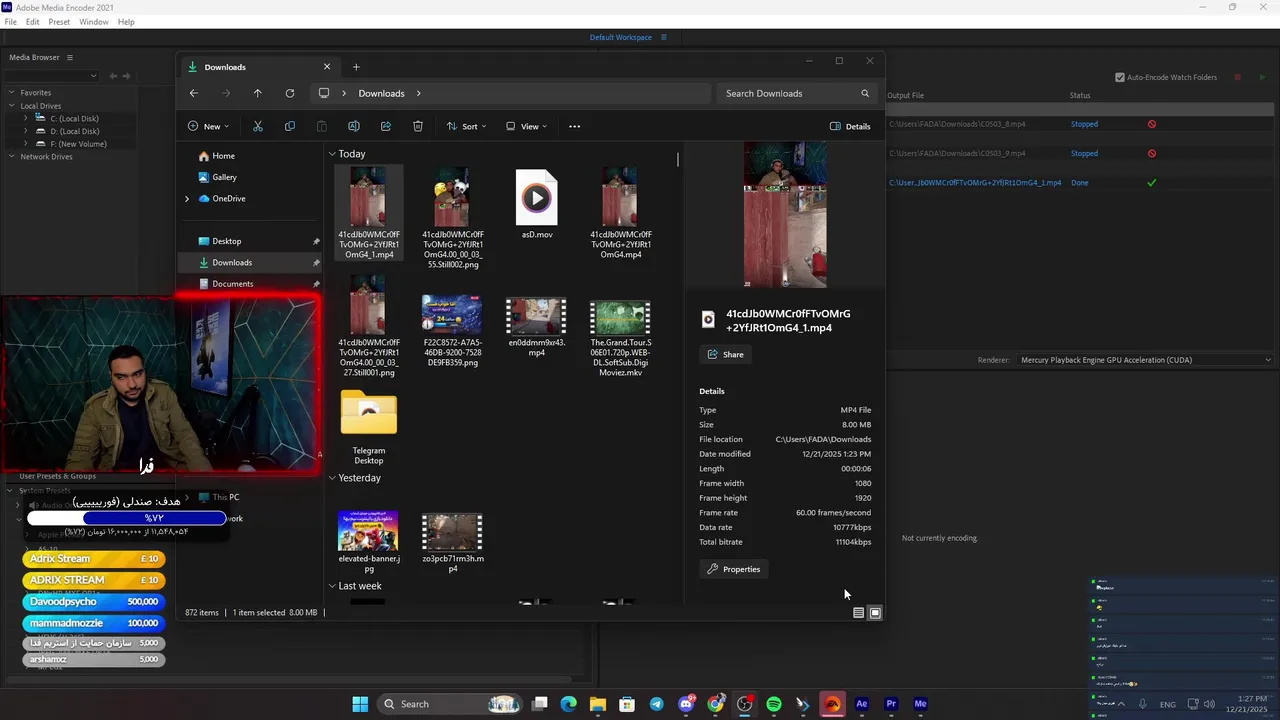The height and width of the screenshot is (720, 1280).
Task: Go up one folder level in Explorer
Action: coord(258,93)
